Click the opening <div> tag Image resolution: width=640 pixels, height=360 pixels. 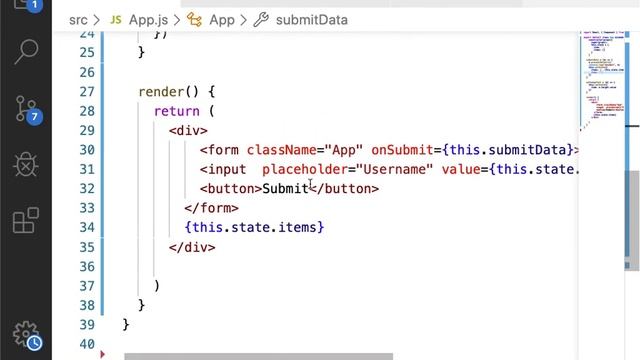188,131
